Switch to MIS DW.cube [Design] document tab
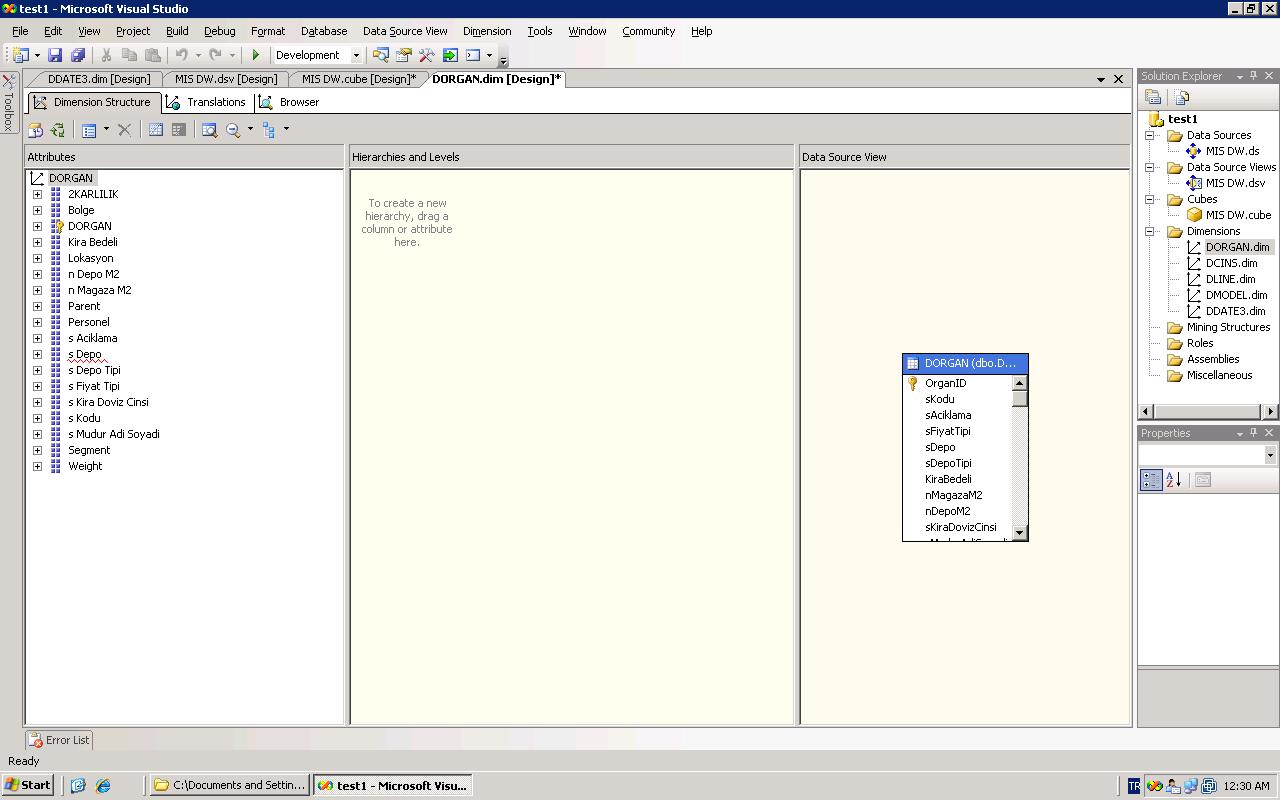Screen dimensions: 1280x800 pos(359,79)
